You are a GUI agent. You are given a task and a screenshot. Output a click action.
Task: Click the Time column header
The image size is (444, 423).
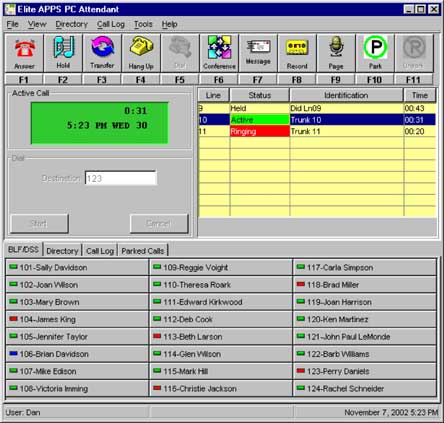pos(420,95)
